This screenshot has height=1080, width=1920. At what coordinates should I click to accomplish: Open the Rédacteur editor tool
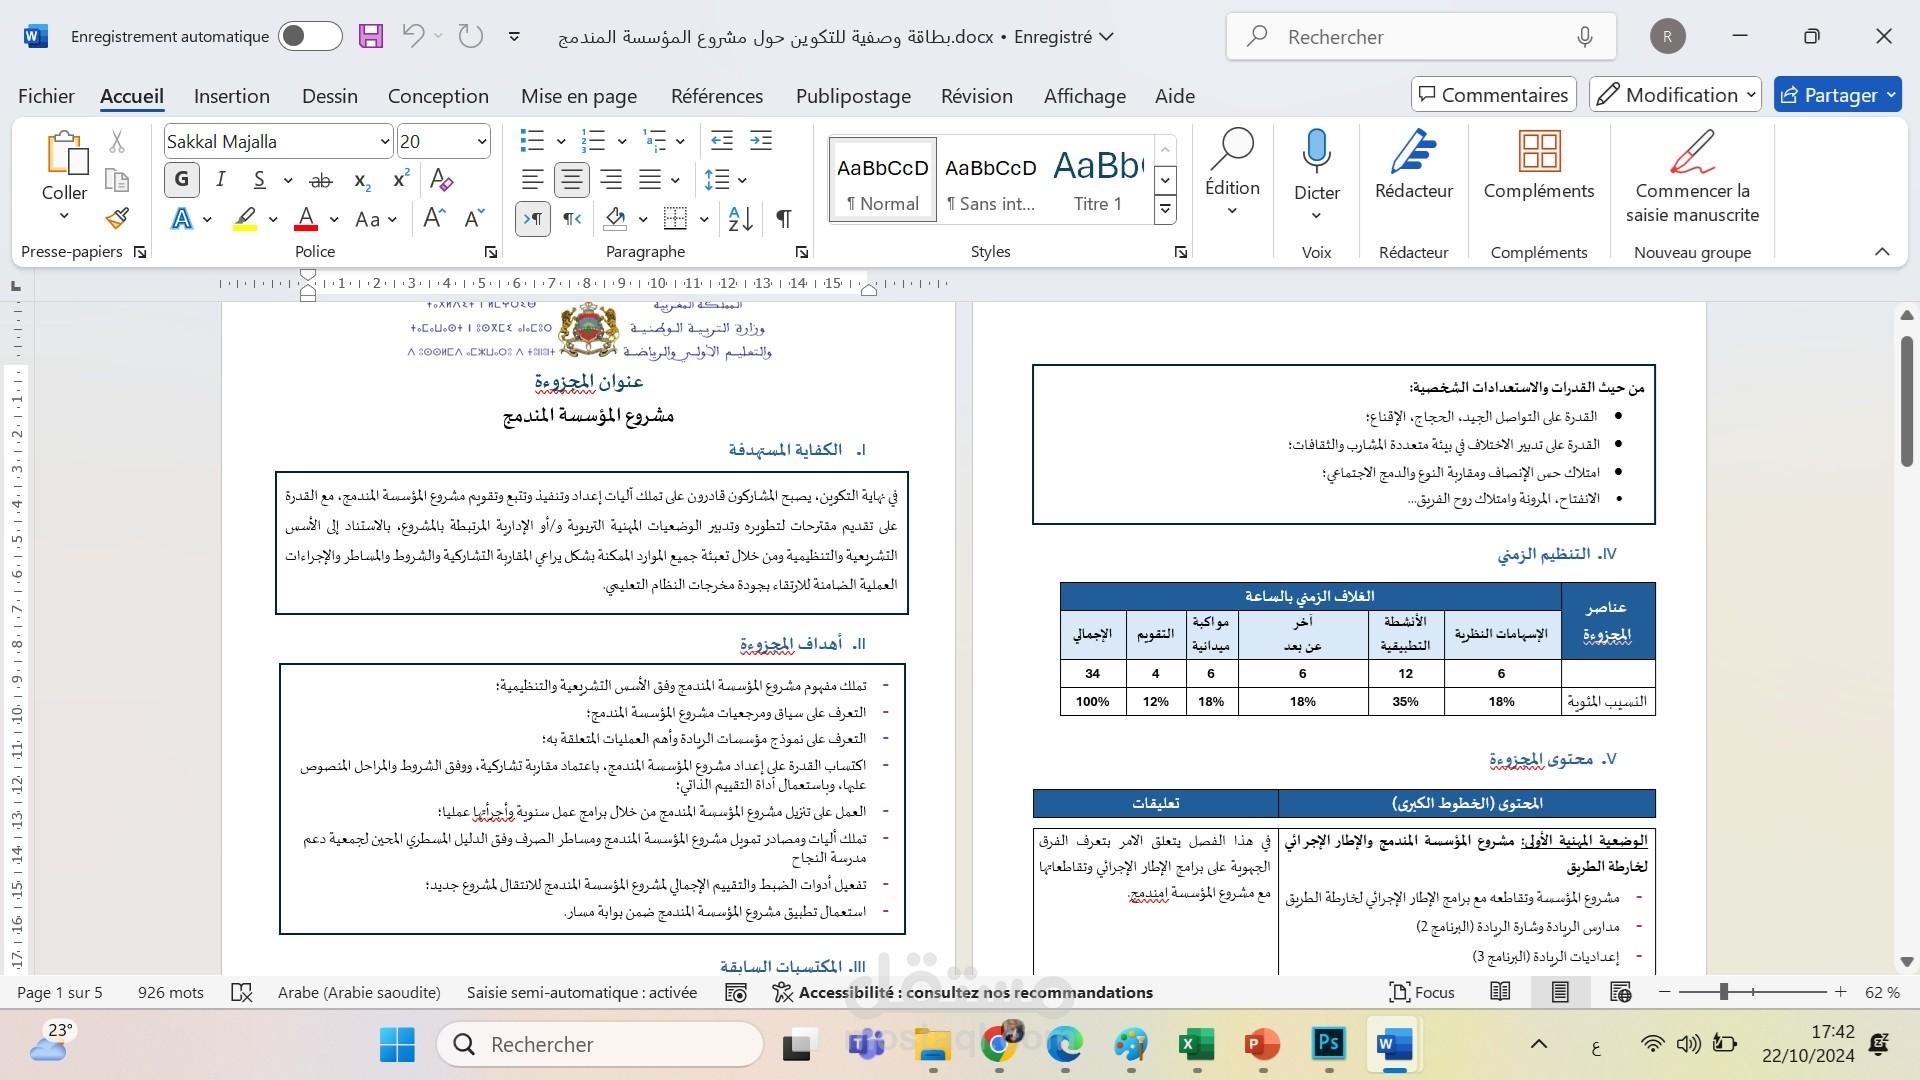click(x=1413, y=163)
